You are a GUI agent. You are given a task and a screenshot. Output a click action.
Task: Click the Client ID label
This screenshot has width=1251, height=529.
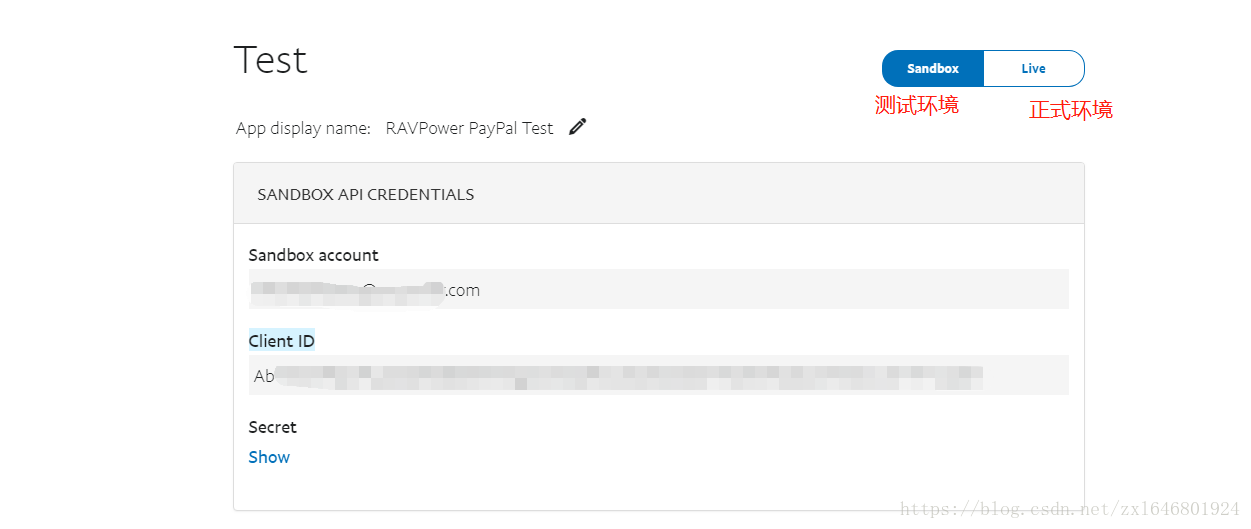(281, 341)
